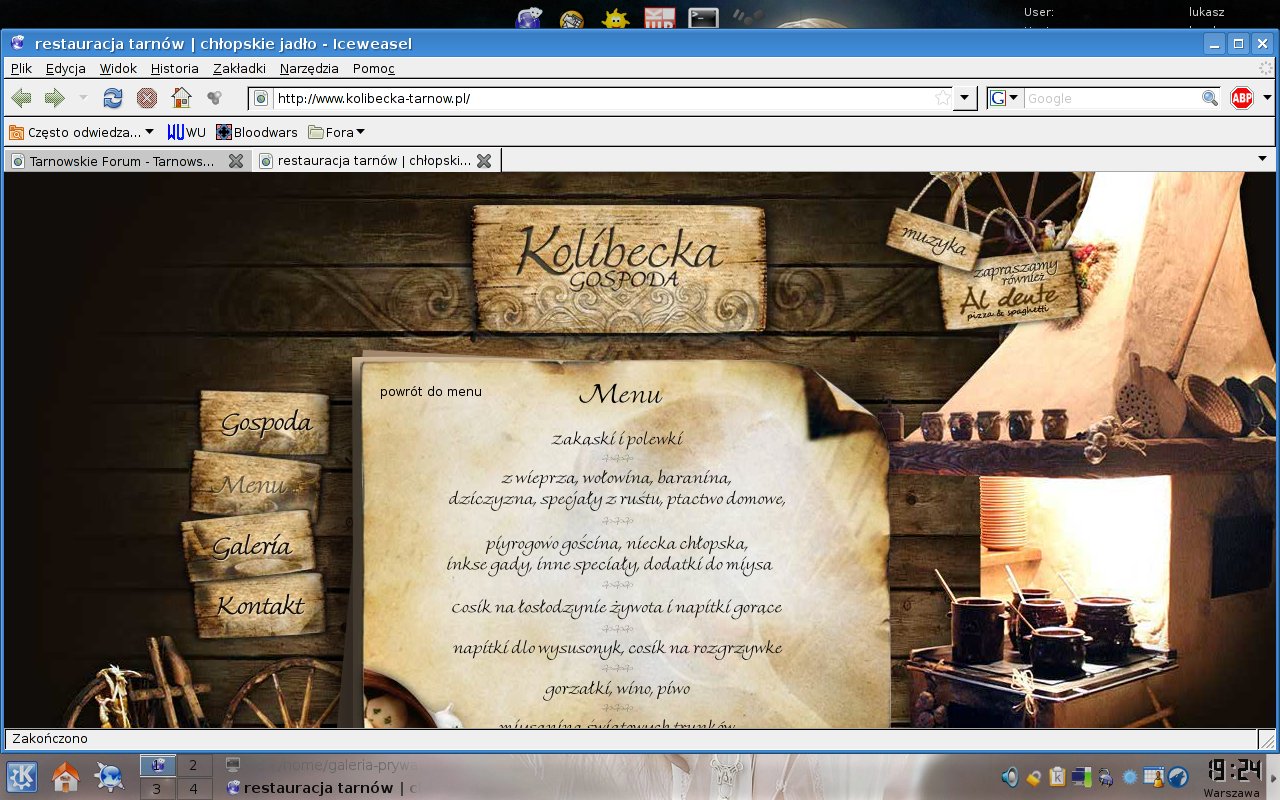
Task: Open the KDE application launcher
Action: [22, 777]
